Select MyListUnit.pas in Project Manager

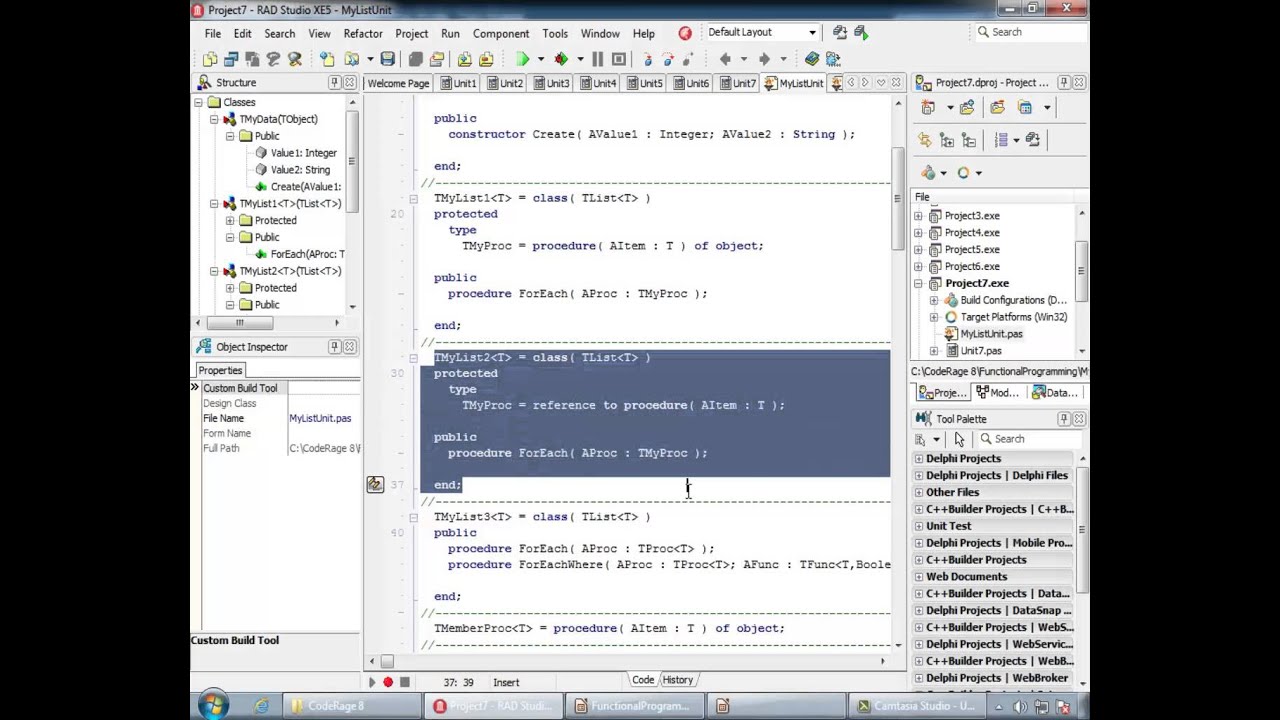click(x=991, y=334)
